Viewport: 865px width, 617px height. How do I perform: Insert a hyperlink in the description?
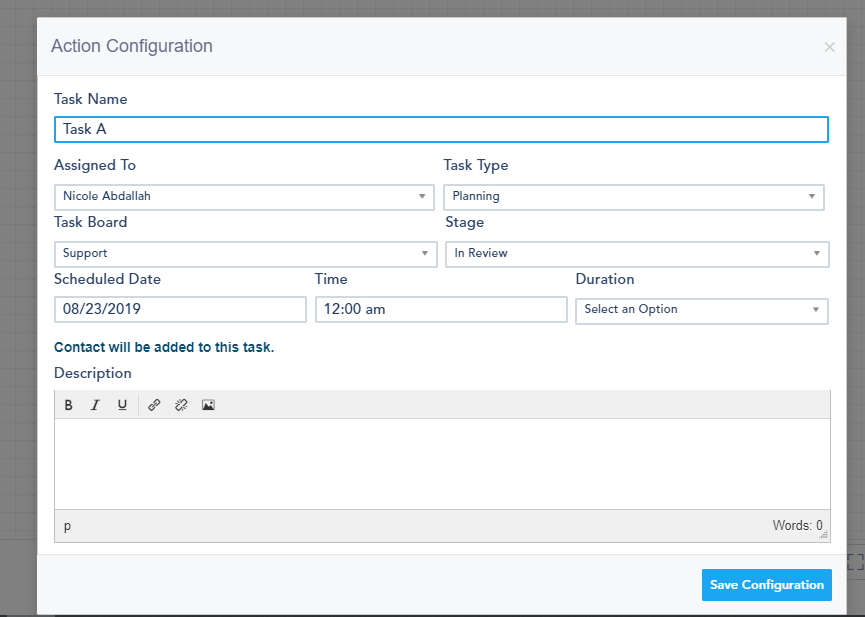(155, 404)
